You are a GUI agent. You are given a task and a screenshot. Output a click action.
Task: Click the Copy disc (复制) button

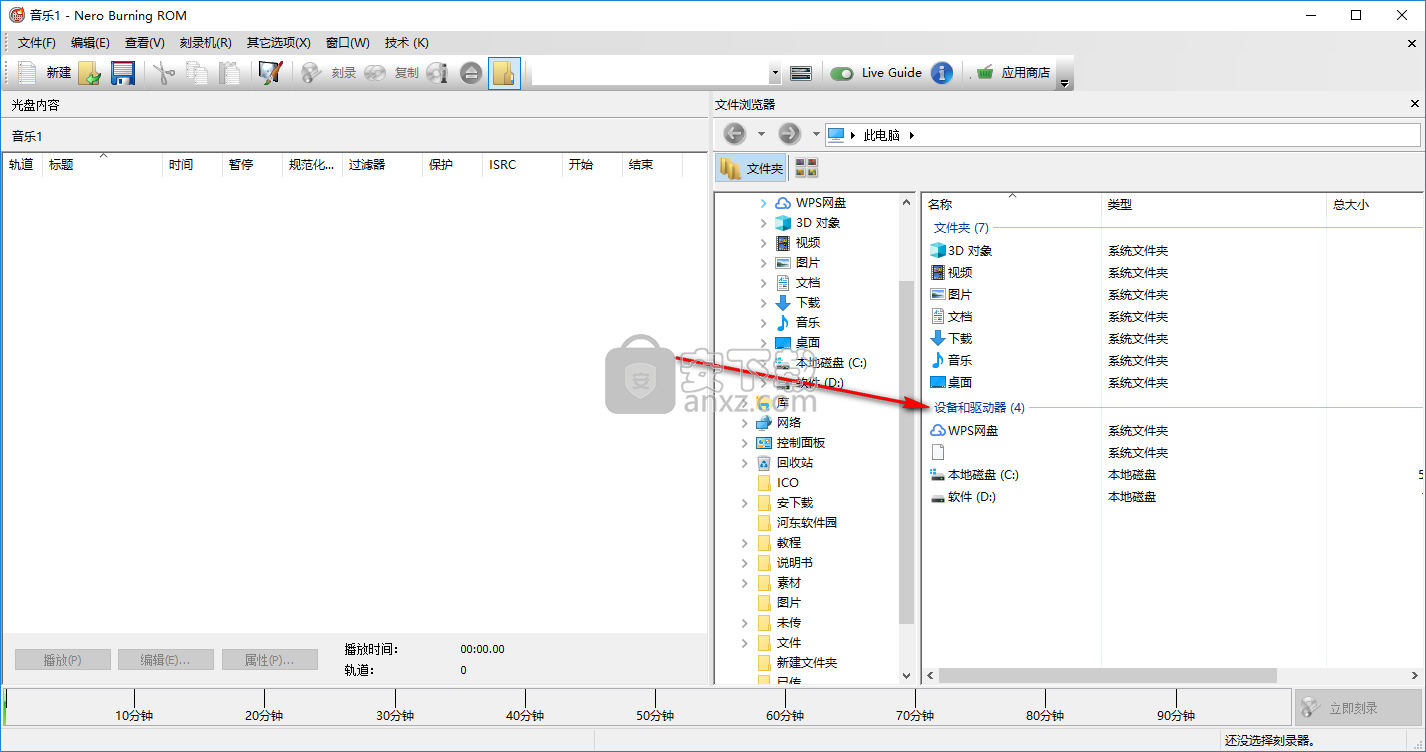click(391, 72)
